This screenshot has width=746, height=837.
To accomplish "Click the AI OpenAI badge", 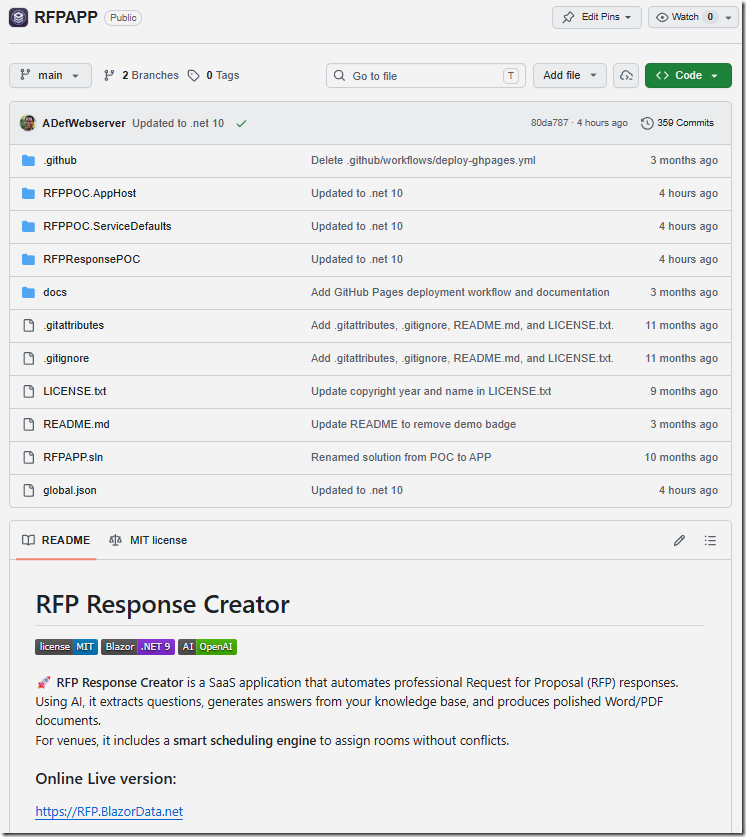I will coord(208,647).
